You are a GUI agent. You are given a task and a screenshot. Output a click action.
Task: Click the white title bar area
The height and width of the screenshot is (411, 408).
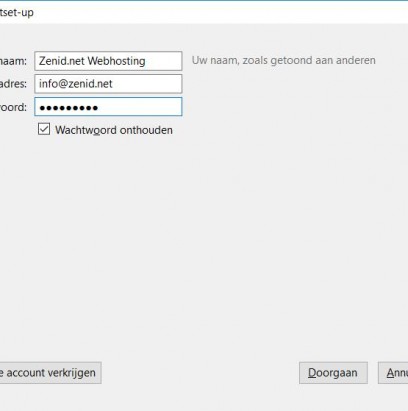[220, 13]
